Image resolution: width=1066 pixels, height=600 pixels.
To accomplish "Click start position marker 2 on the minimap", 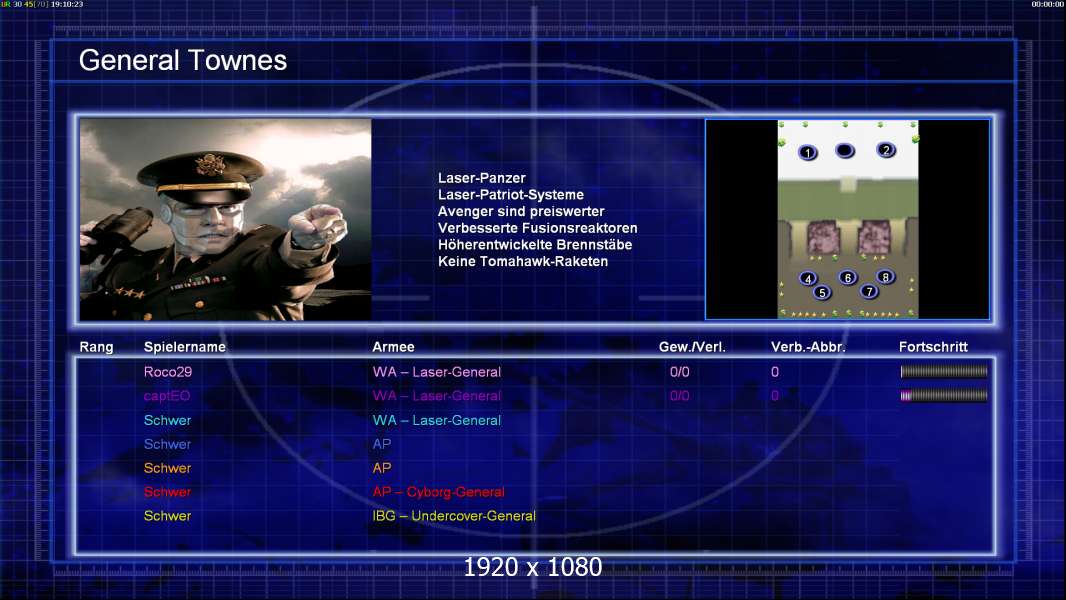I will tap(886, 150).
